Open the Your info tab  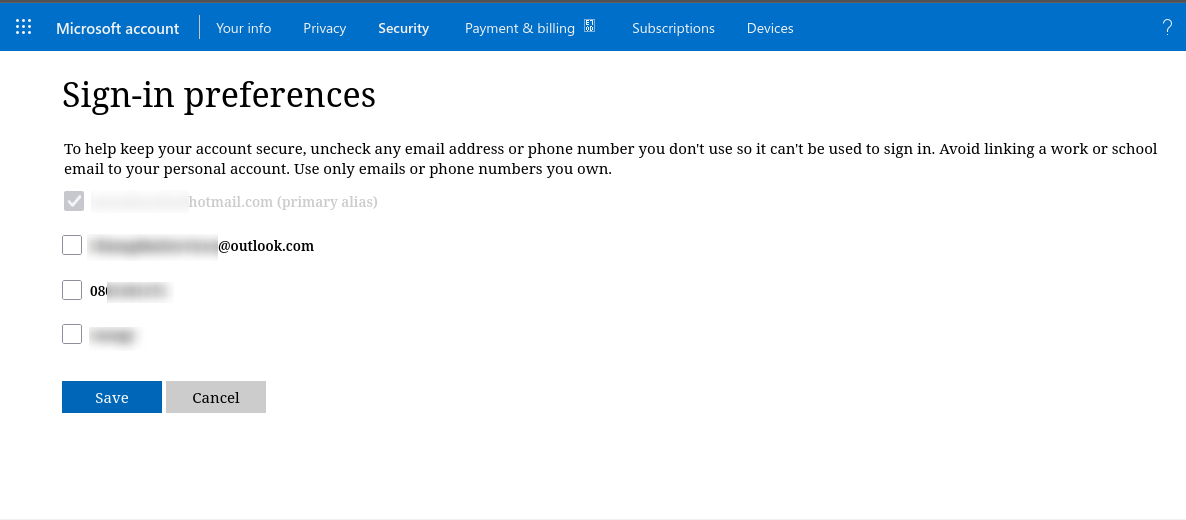pos(243,28)
